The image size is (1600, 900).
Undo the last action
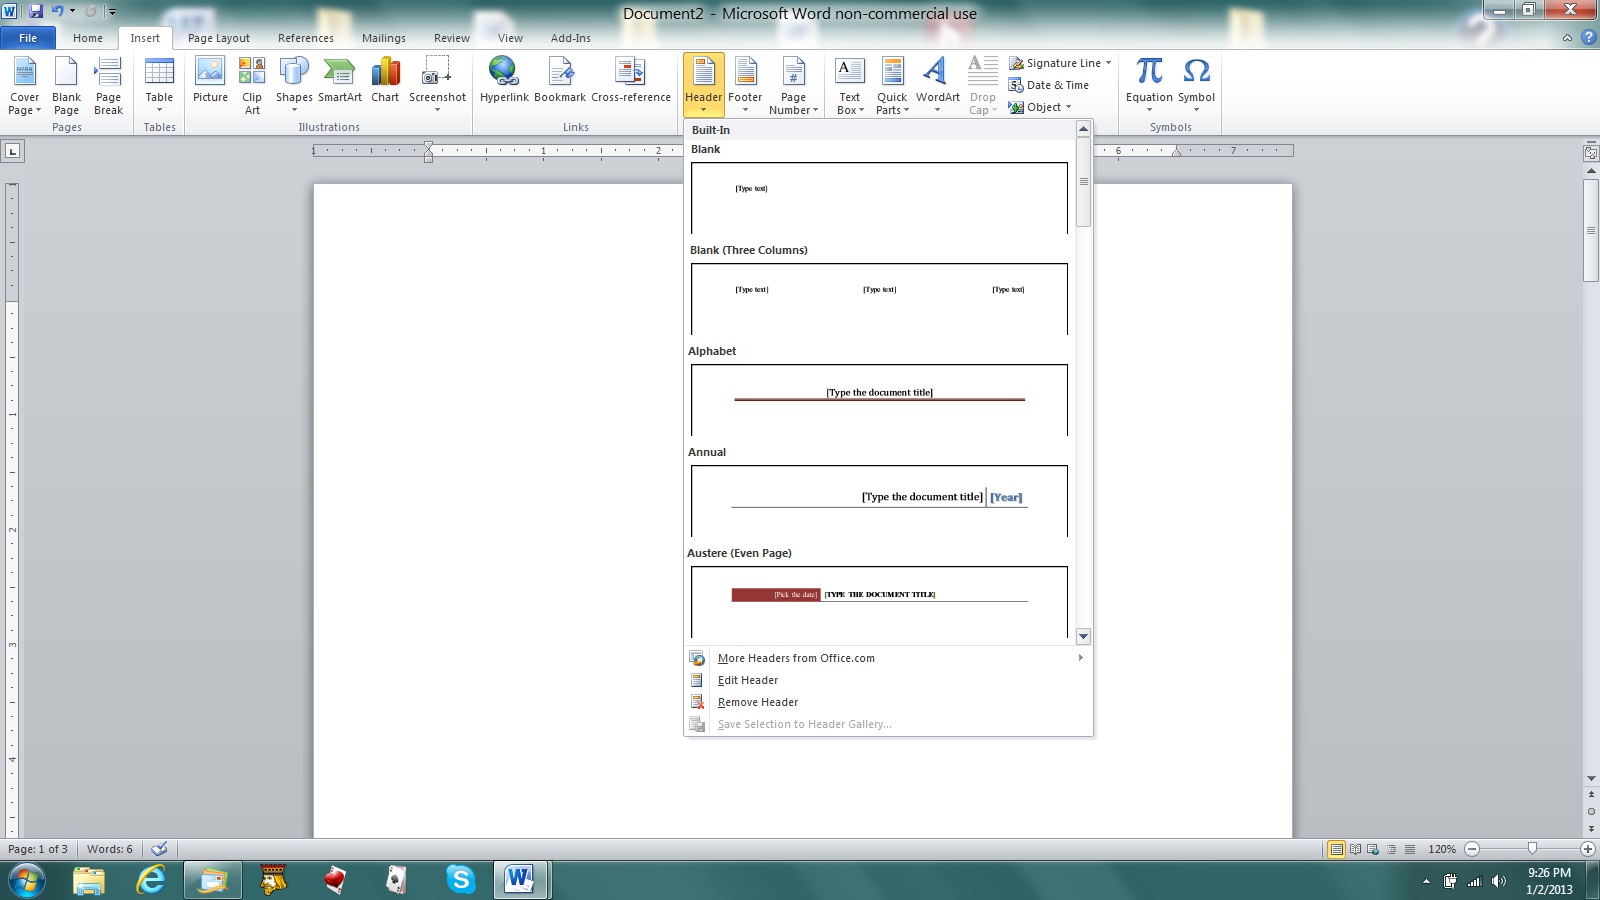click(x=57, y=11)
